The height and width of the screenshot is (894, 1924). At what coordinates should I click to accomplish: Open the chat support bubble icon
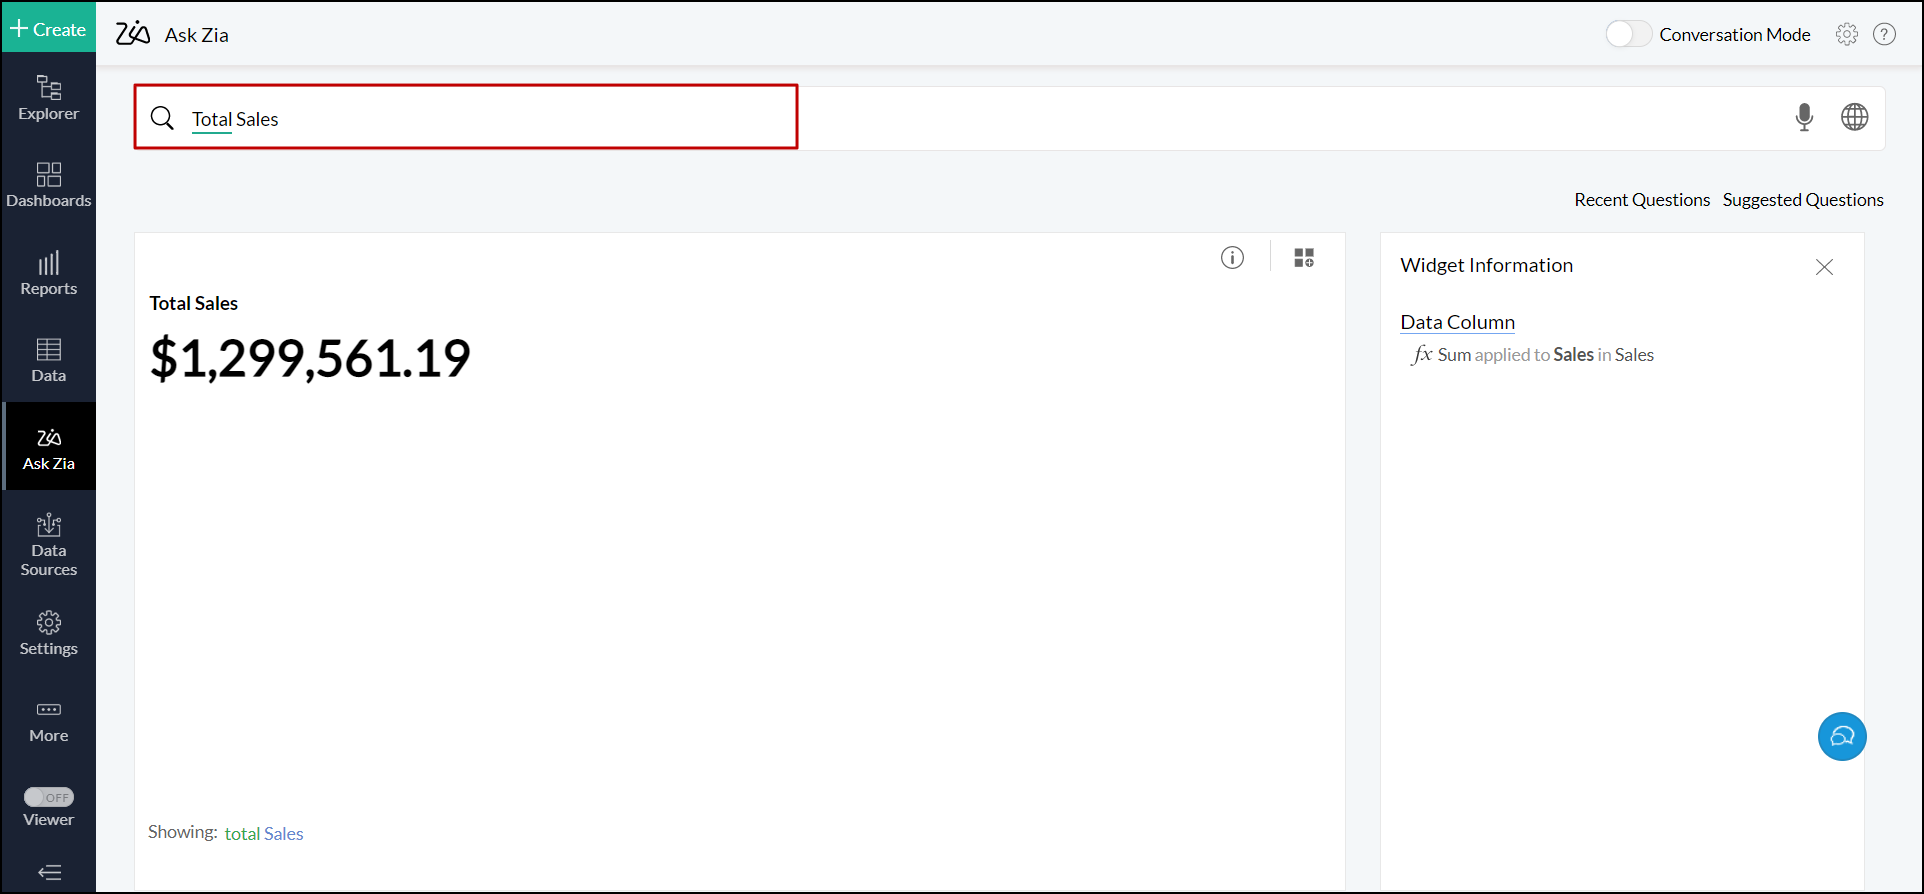(x=1841, y=737)
